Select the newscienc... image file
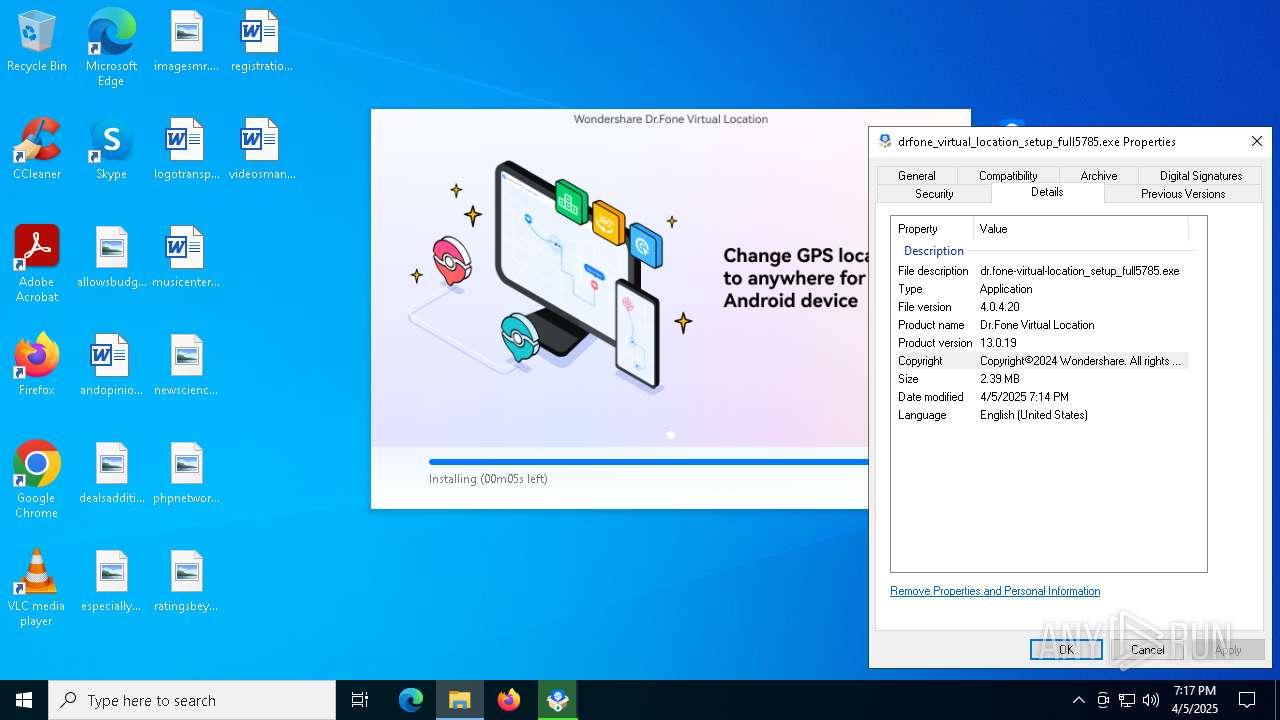Viewport: 1280px width, 720px height. coord(186,366)
